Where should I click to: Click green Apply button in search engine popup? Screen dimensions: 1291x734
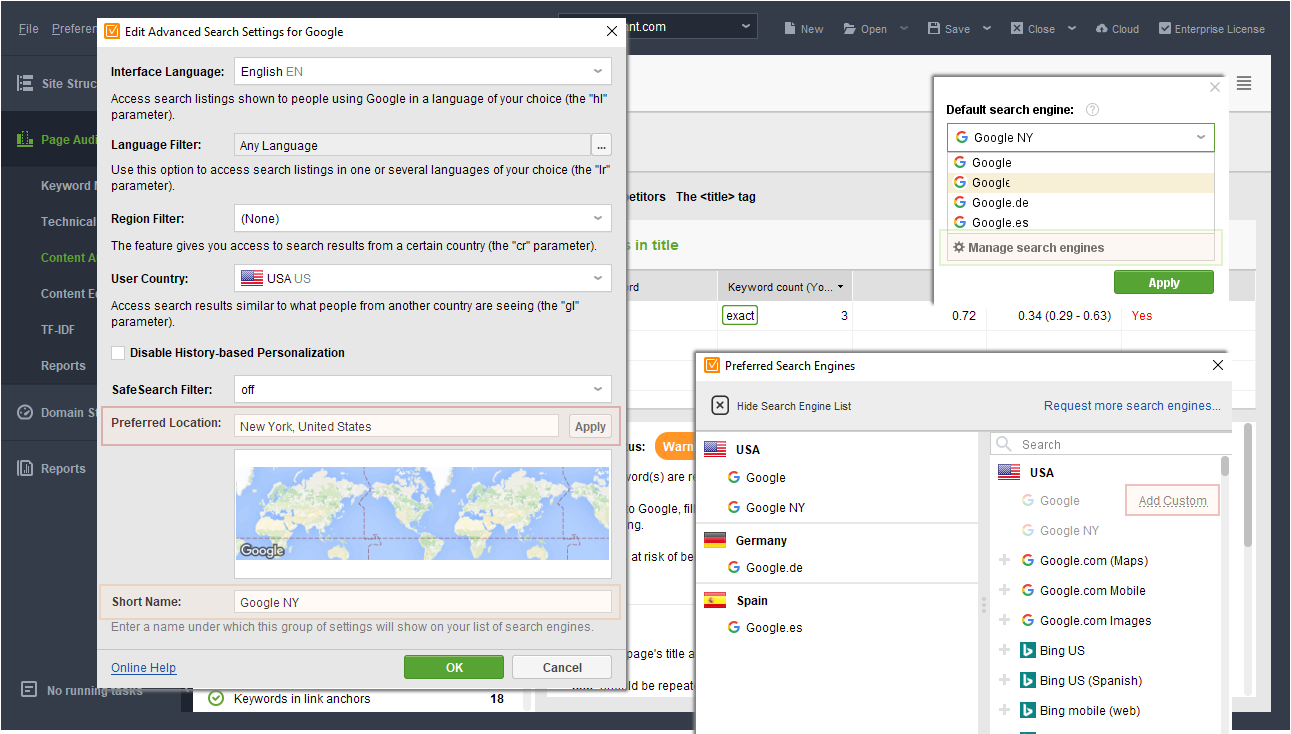click(1164, 283)
